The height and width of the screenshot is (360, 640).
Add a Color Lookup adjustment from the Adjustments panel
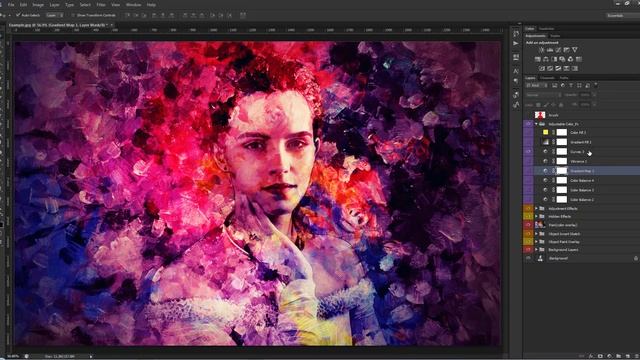pos(579,59)
